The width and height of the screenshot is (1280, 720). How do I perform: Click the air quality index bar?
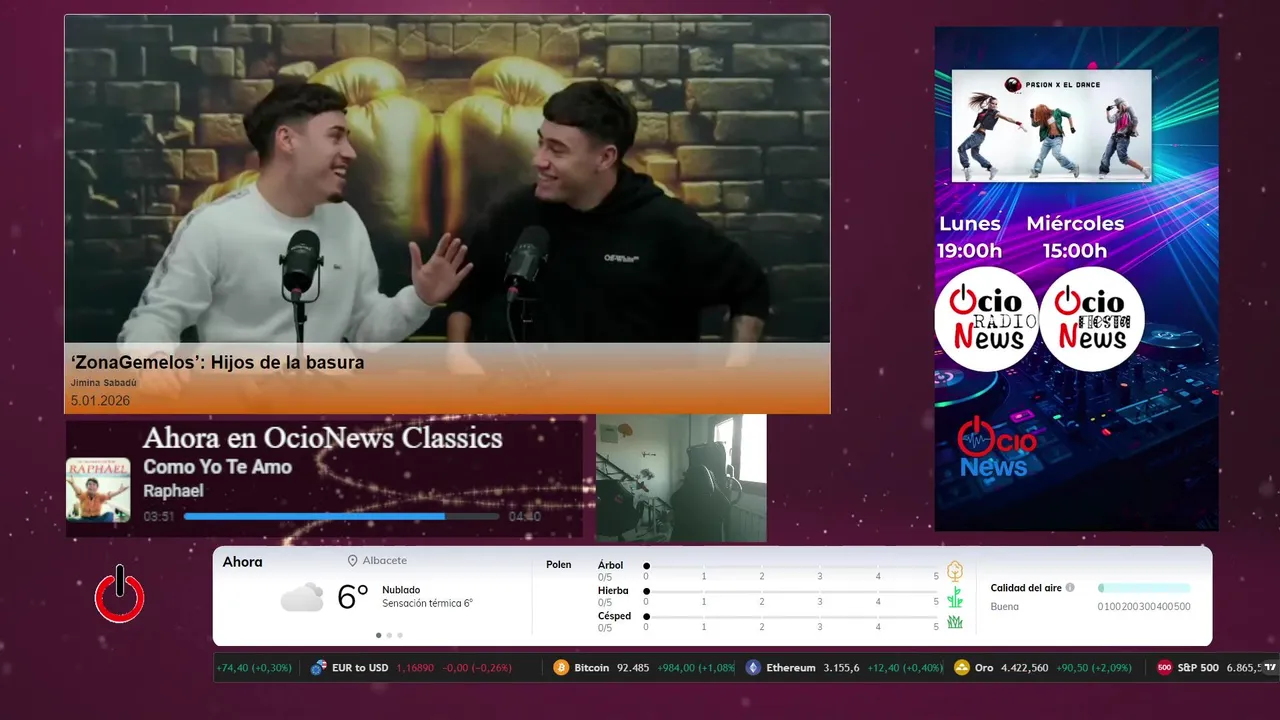coord(1144,588)
